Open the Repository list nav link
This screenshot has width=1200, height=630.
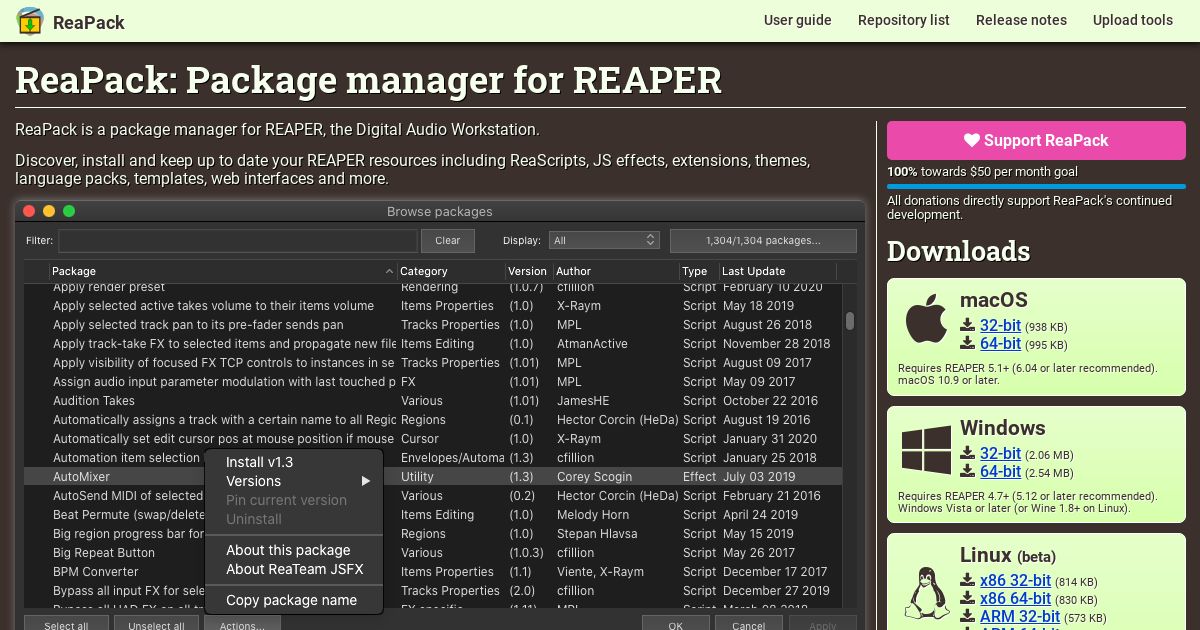tap(904, 20)
